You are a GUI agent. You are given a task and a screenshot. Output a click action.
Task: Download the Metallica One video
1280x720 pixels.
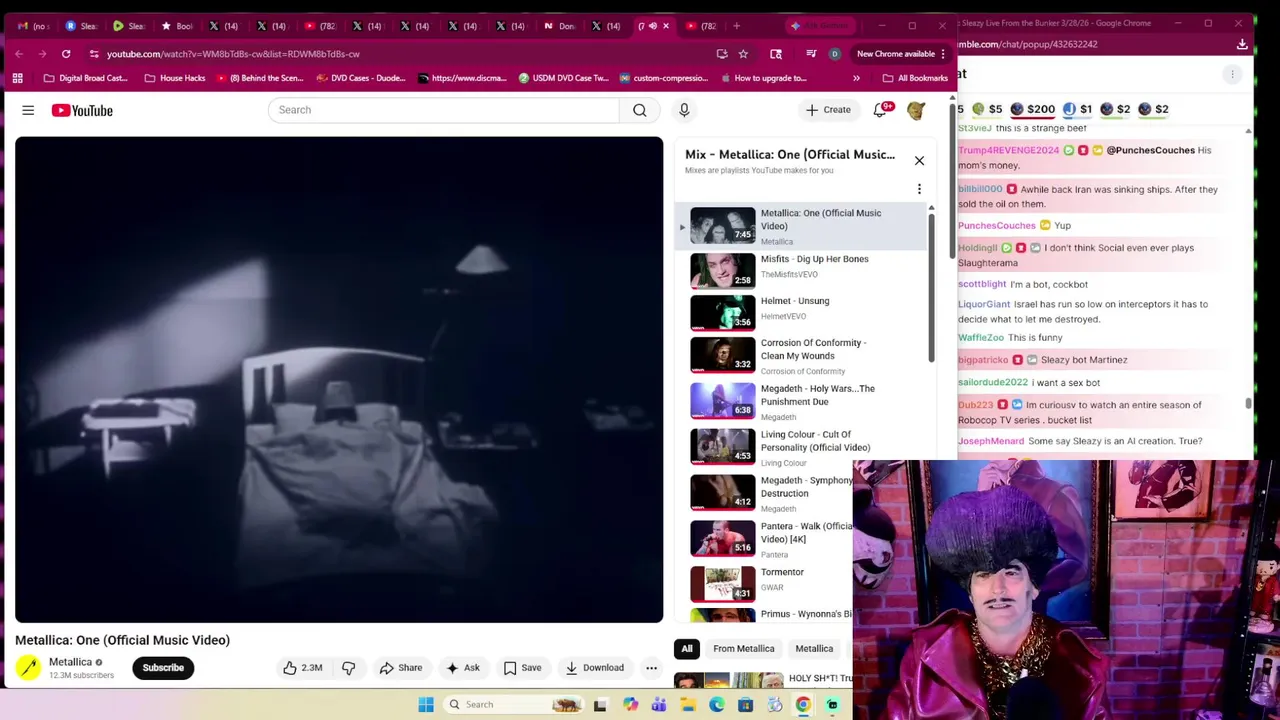point(594,668)
